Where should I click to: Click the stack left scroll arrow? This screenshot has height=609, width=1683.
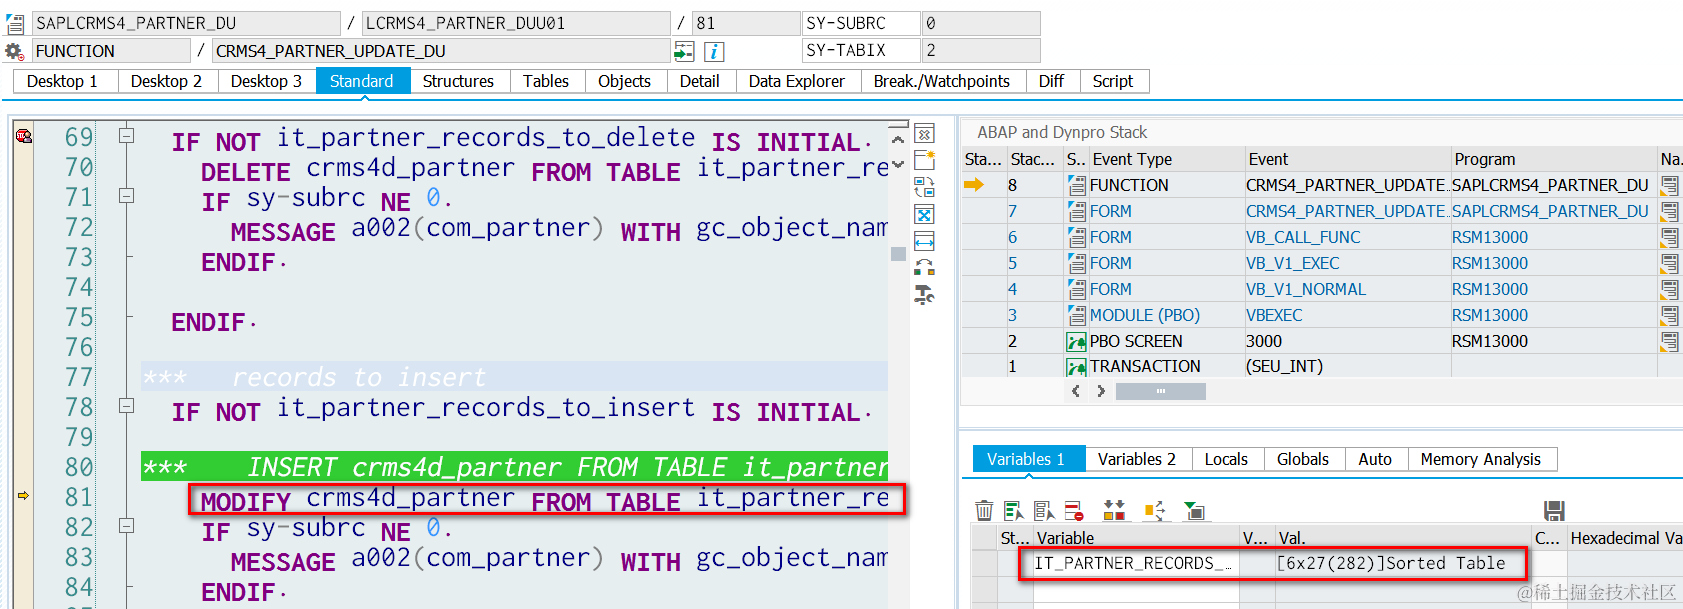pos(1076,391)
